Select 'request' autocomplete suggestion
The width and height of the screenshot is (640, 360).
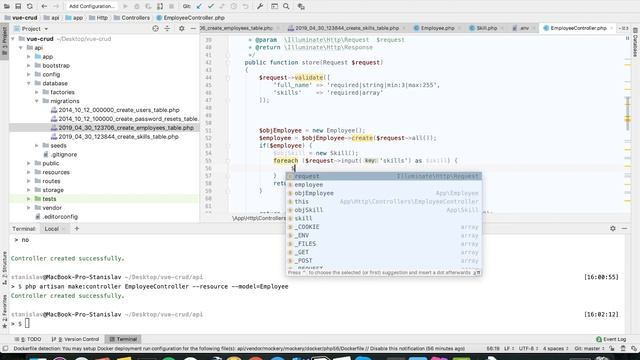pyautogui.click(x=384, y=176)
